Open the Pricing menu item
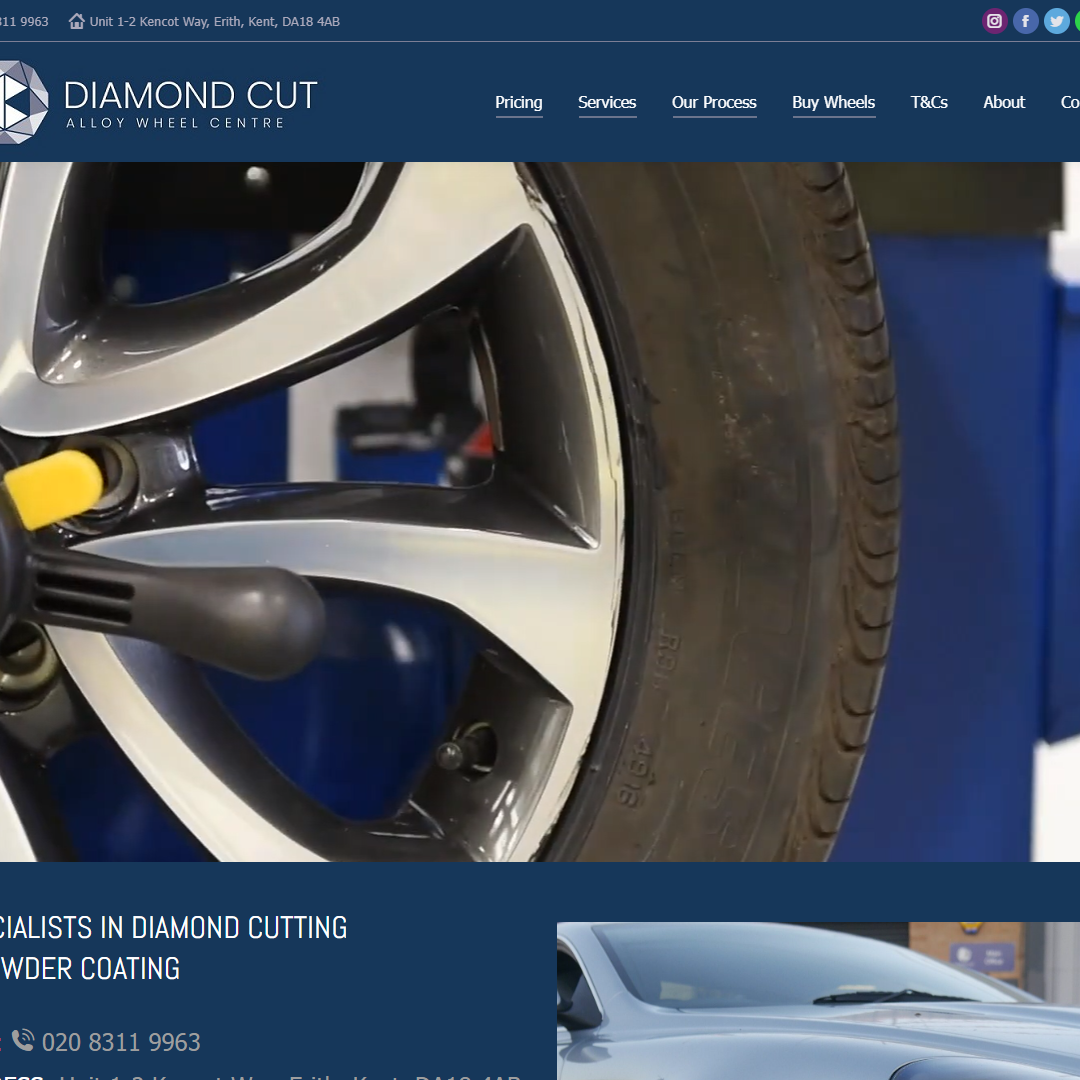The image size is (1080, 1080). (x=519, y=102)
